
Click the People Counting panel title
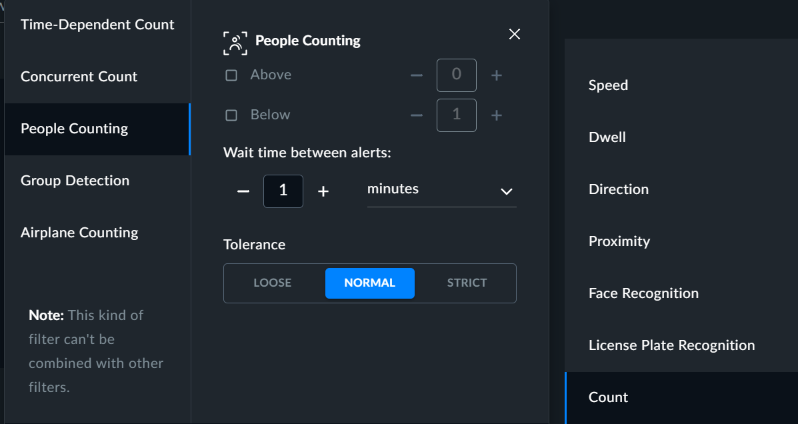coord(308,41)
